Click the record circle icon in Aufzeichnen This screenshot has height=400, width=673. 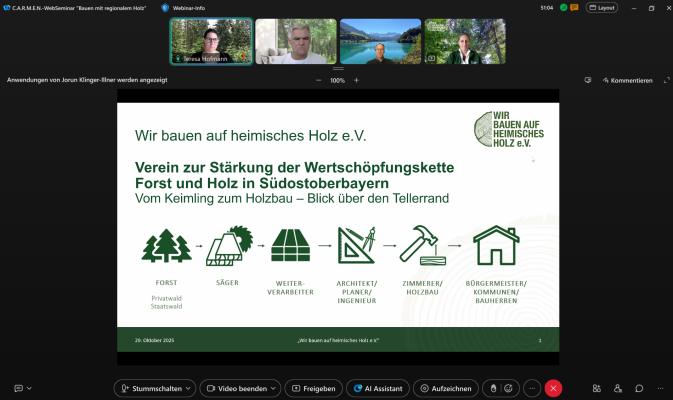click(x=424, y=388)
